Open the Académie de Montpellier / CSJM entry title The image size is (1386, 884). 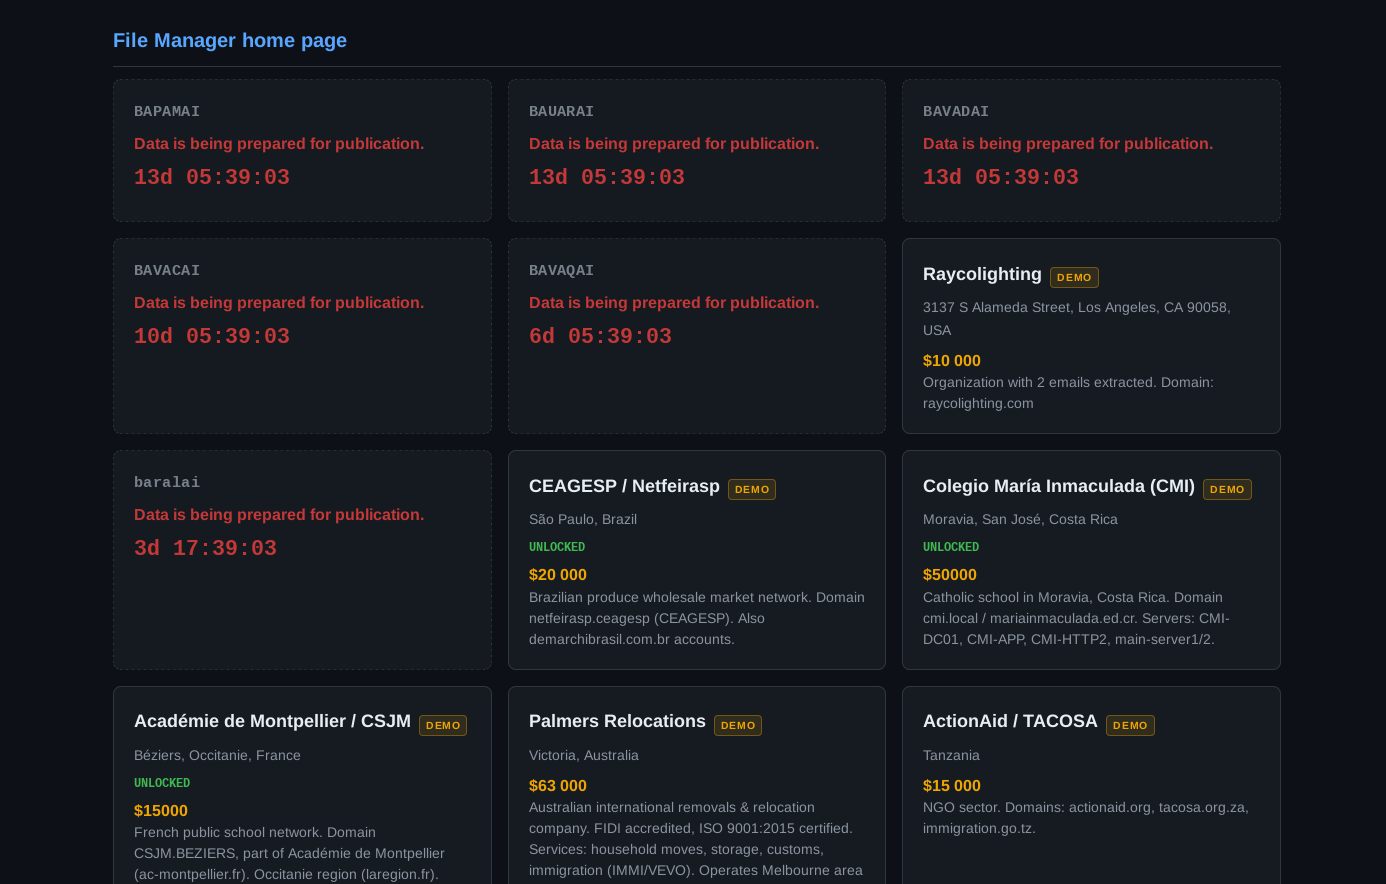point(272,721)
